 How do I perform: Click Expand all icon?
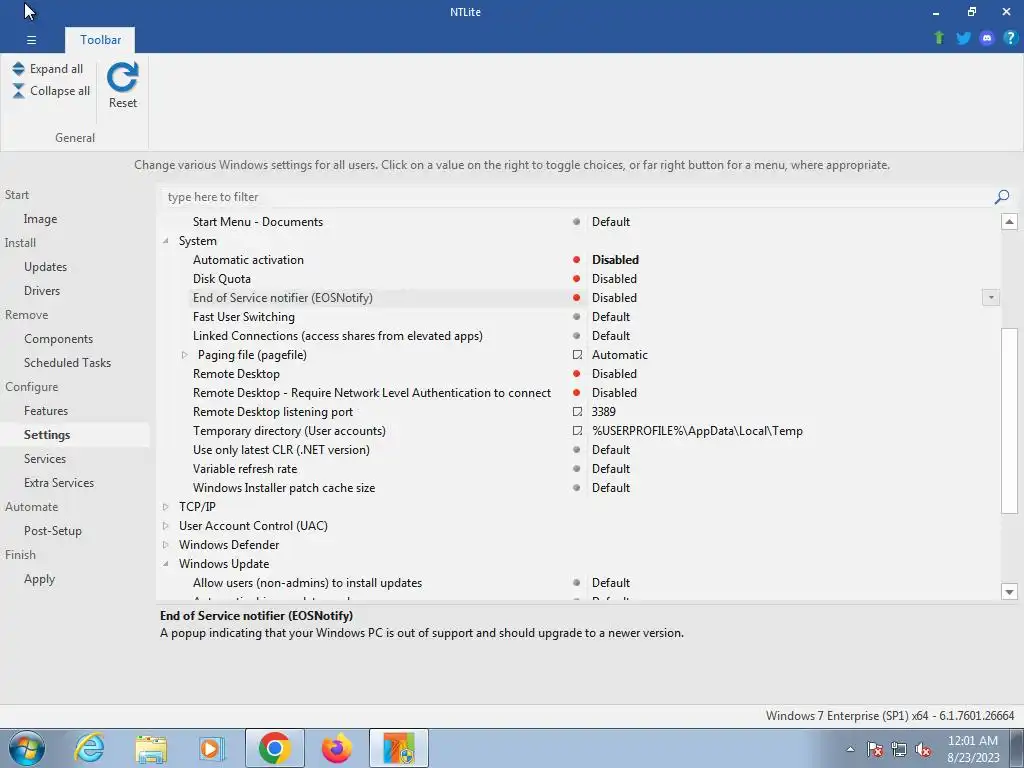pos(18,69)
